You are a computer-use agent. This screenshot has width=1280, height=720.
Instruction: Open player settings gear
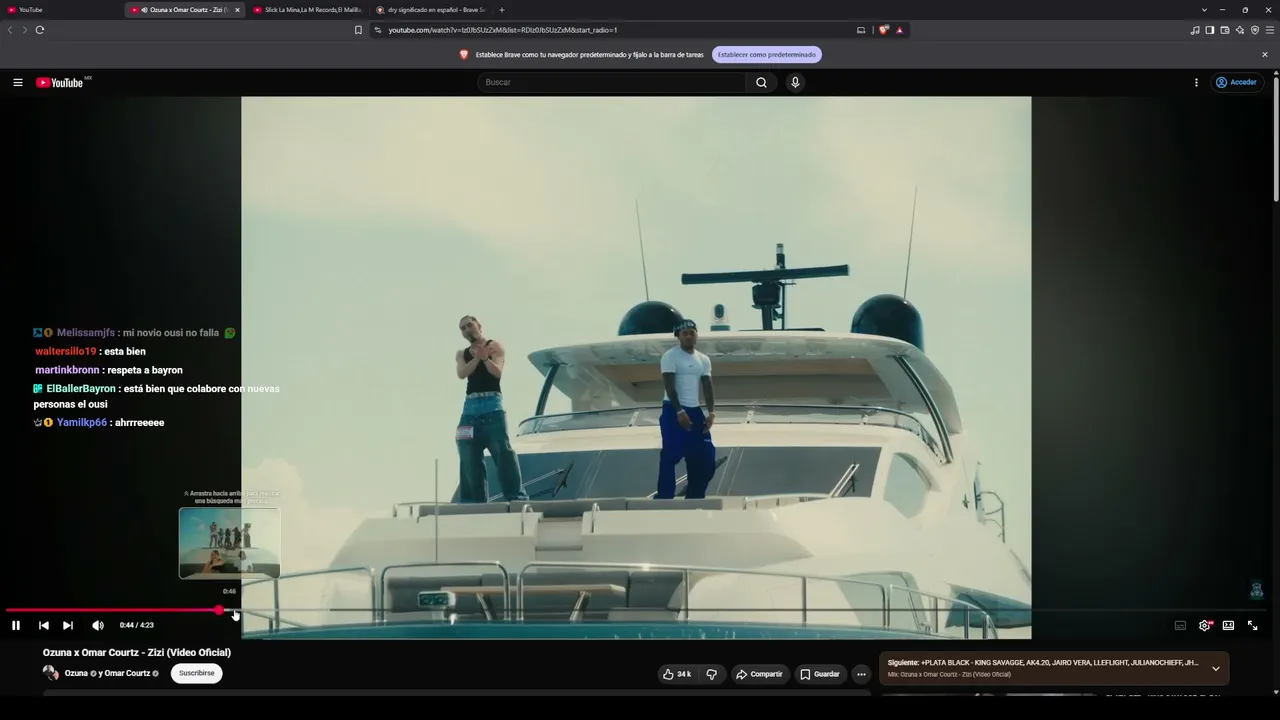tap(1205, 625)
